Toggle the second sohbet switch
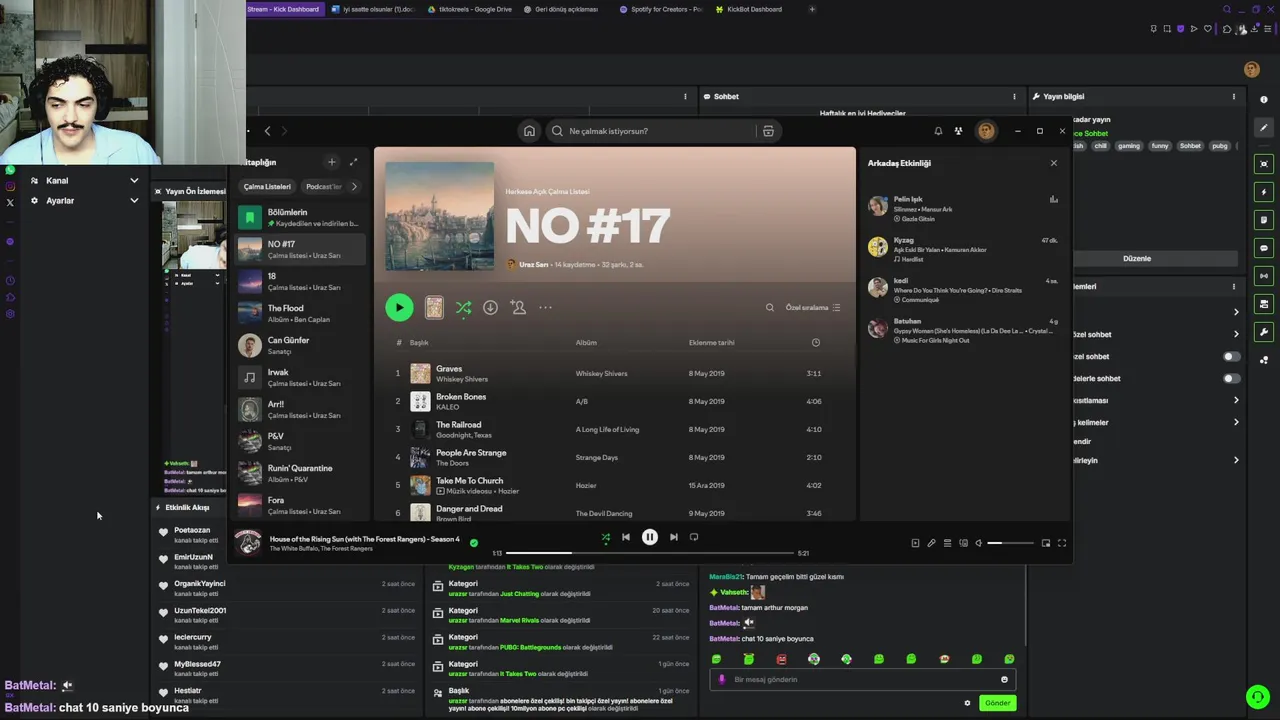 [1232, 379]
